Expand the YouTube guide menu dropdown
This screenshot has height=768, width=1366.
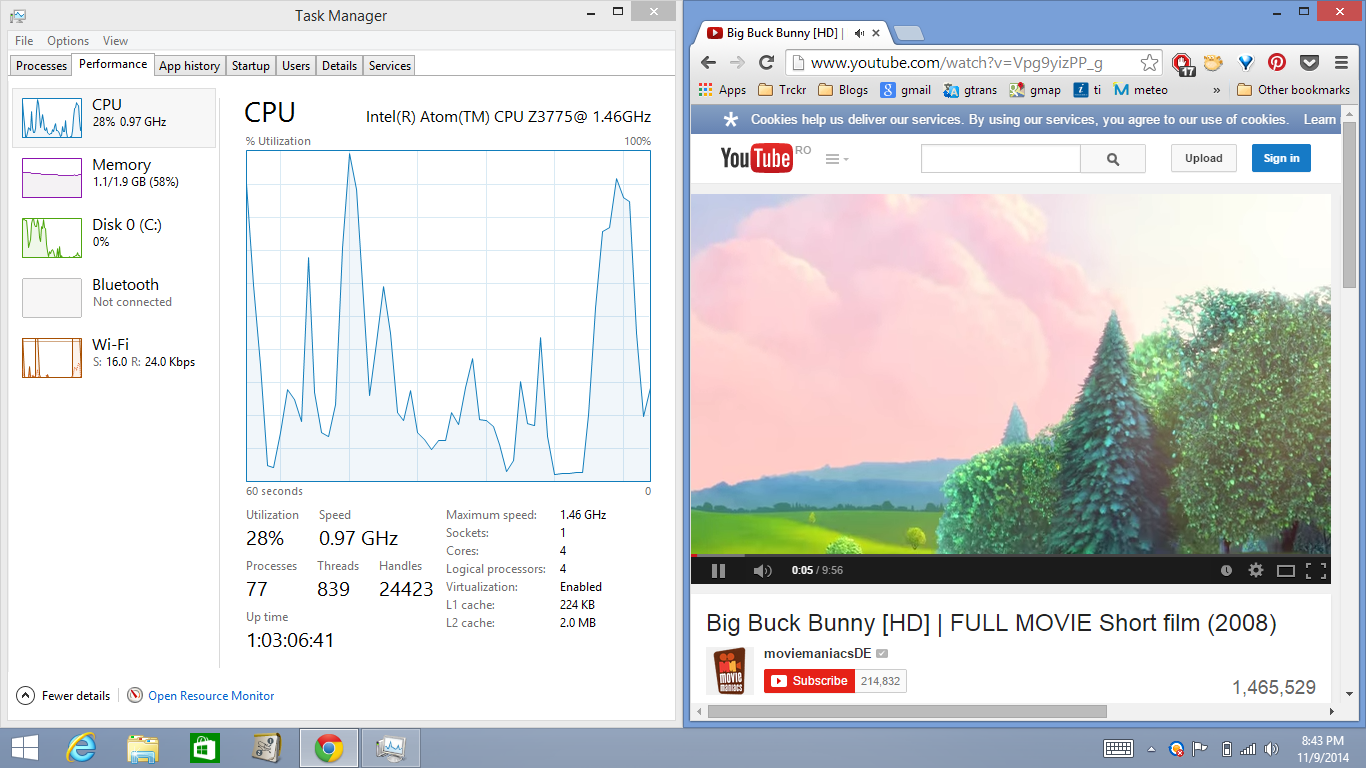[x=837, y=159]
